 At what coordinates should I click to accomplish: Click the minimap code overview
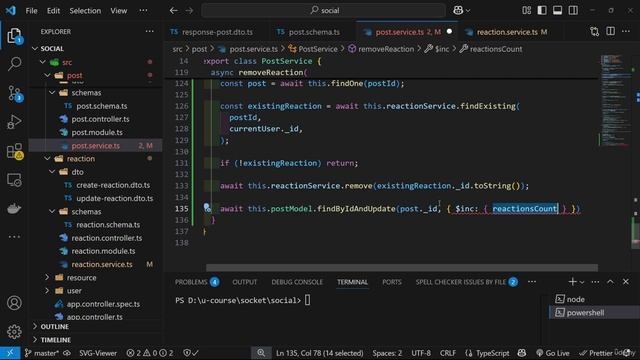pyautogui.click(x=615, y=102)
